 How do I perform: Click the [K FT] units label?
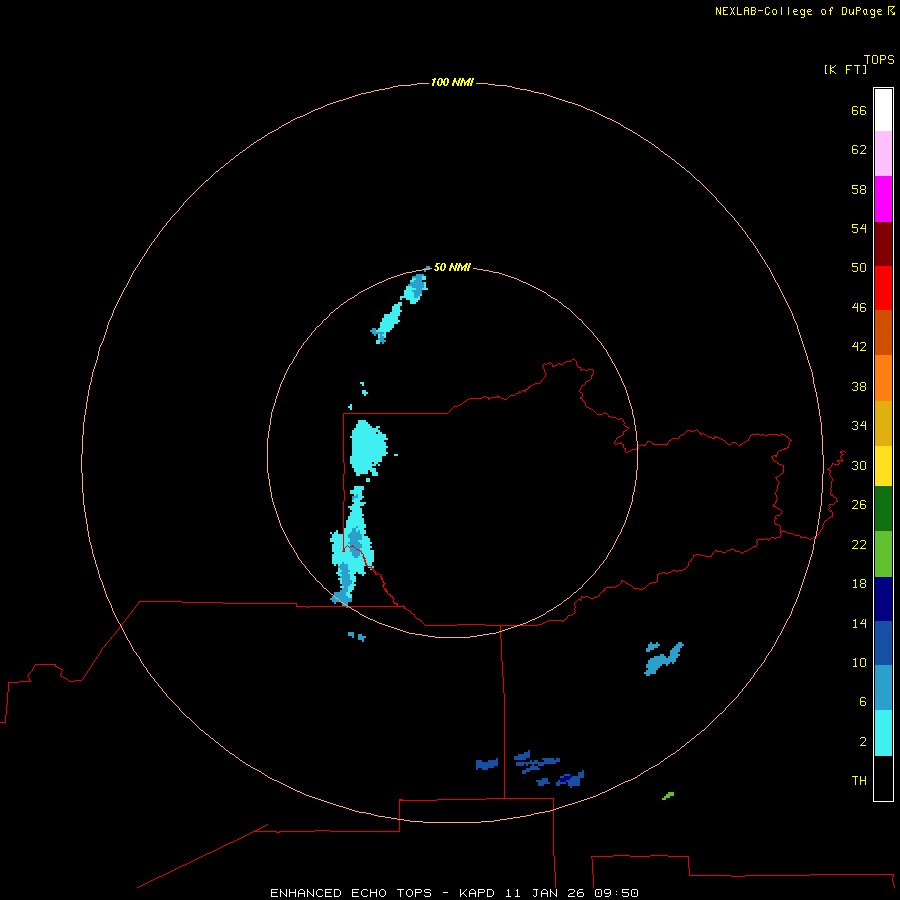[x=845, y=69]
